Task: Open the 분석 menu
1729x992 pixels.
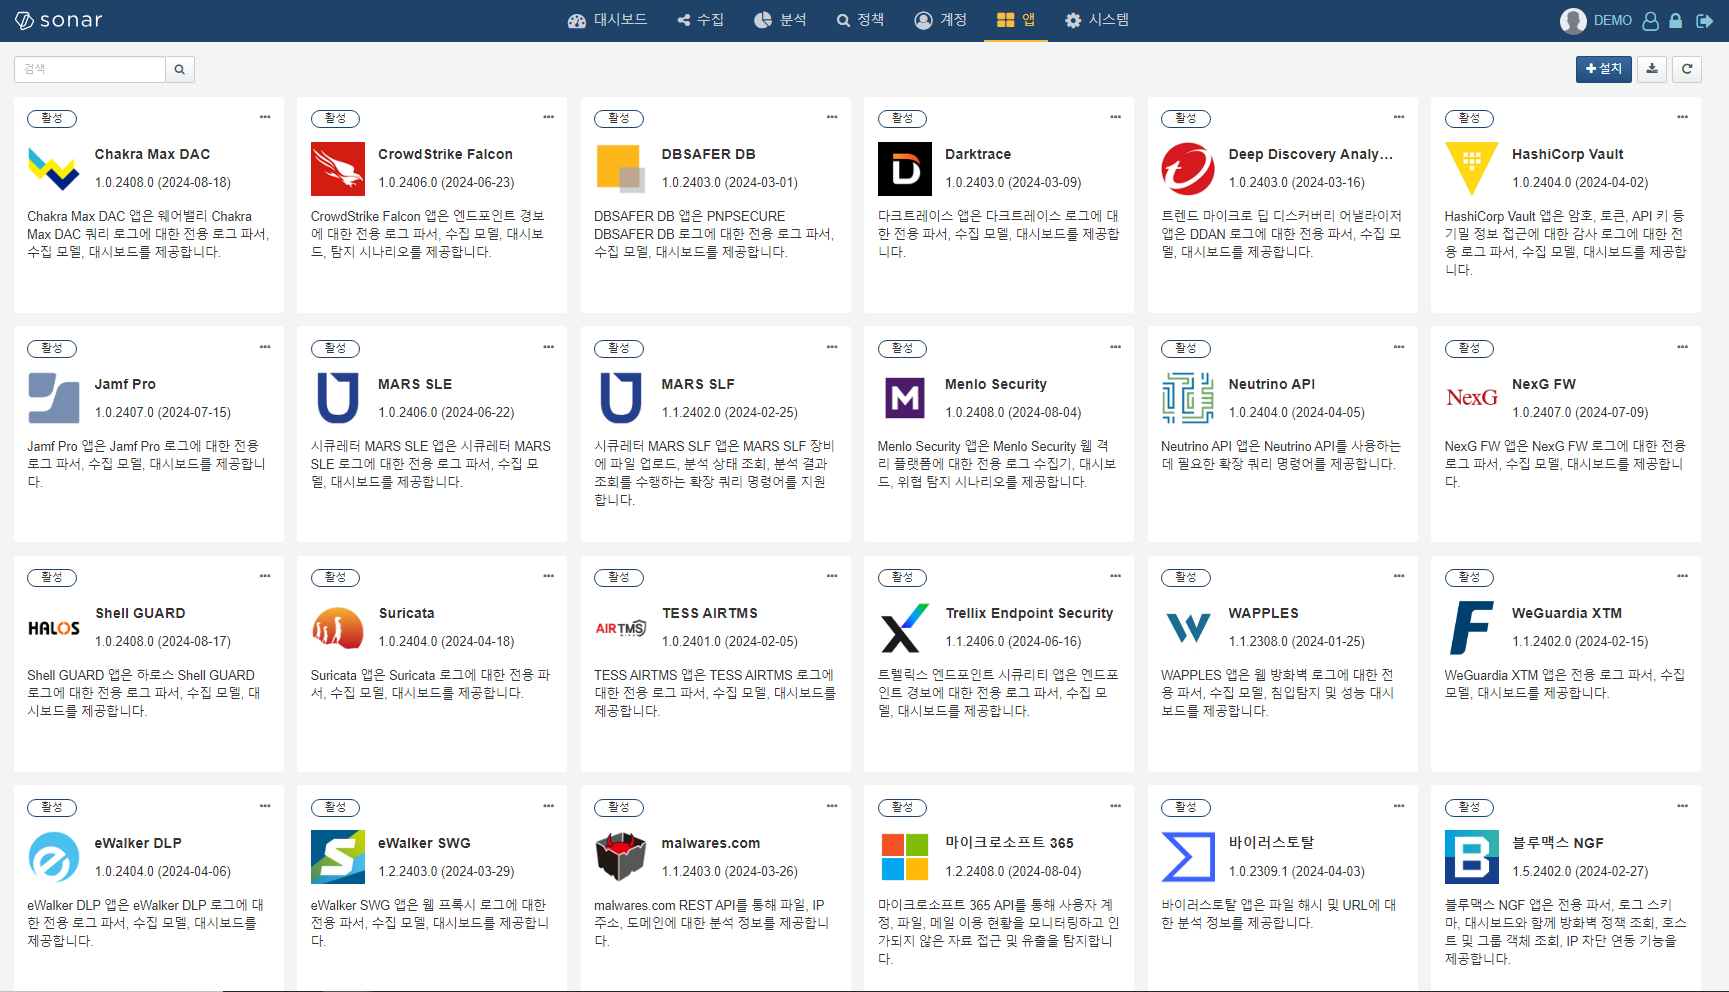Action: (x=780, y=20)
